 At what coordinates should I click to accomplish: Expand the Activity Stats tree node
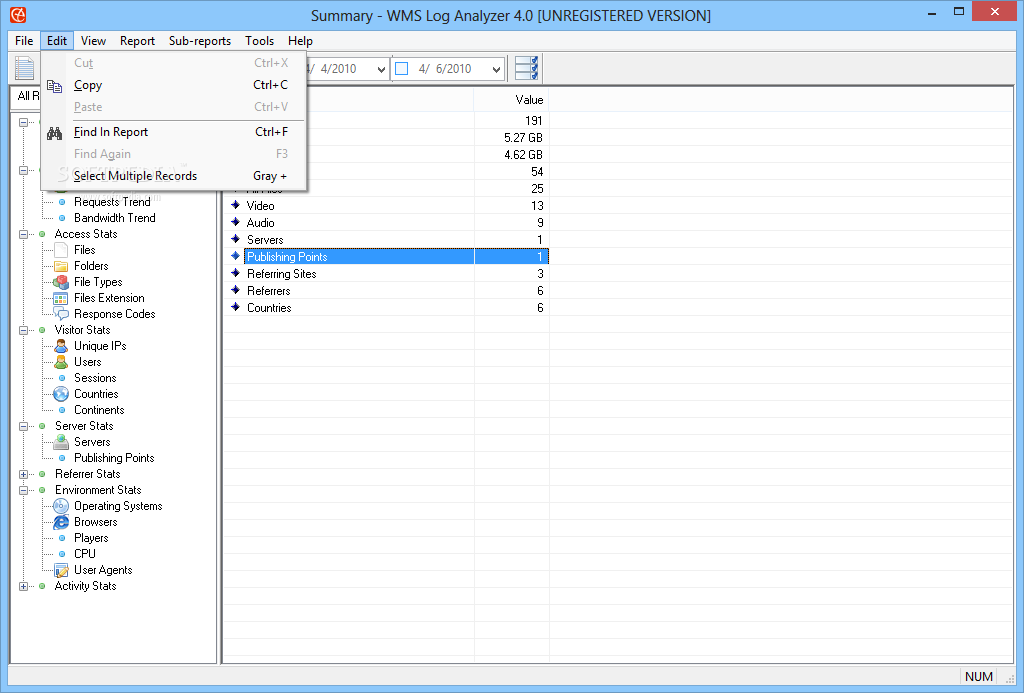pyautogui.click(x=24, y=587)
